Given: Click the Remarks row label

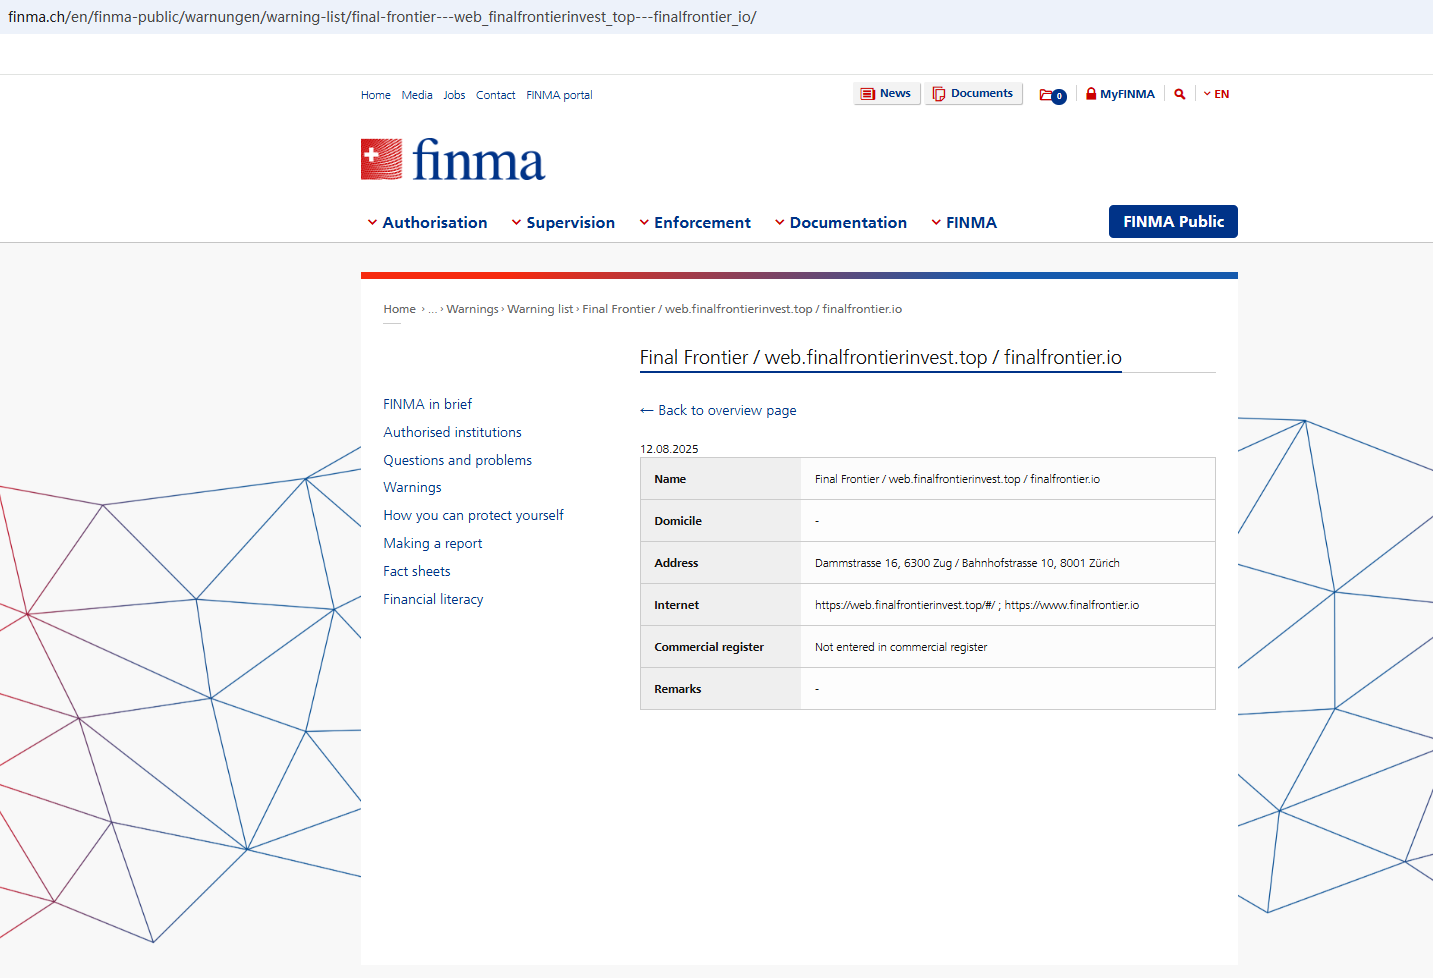Looking at the screenshot, I should point(678,689).
